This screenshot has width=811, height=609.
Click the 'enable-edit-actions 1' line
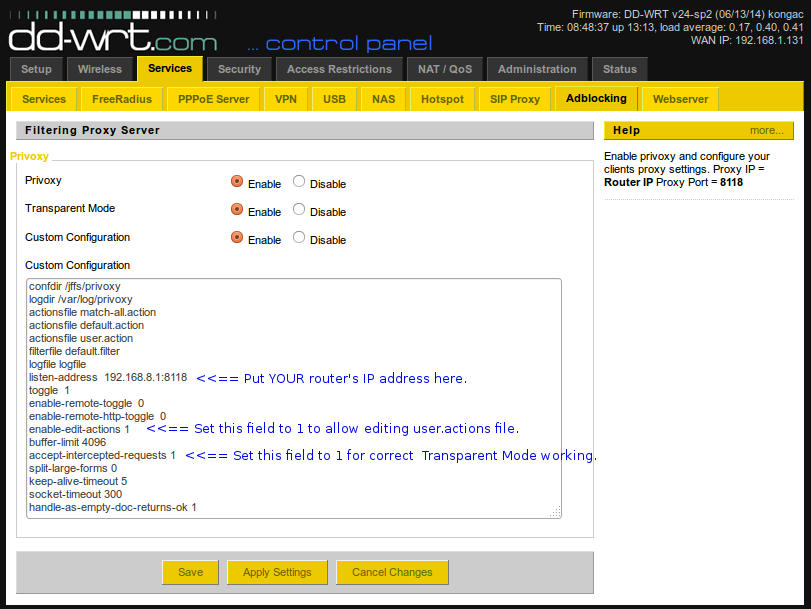[79, 429]
